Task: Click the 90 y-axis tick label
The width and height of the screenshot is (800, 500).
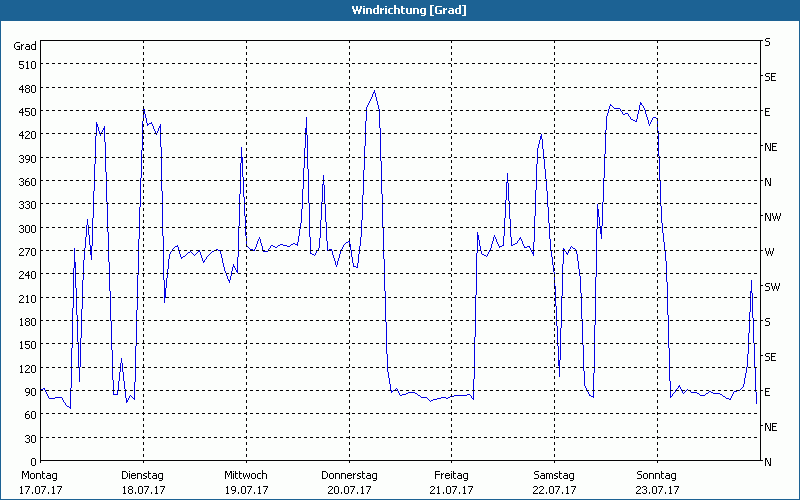Action: (x=29, y=392)
